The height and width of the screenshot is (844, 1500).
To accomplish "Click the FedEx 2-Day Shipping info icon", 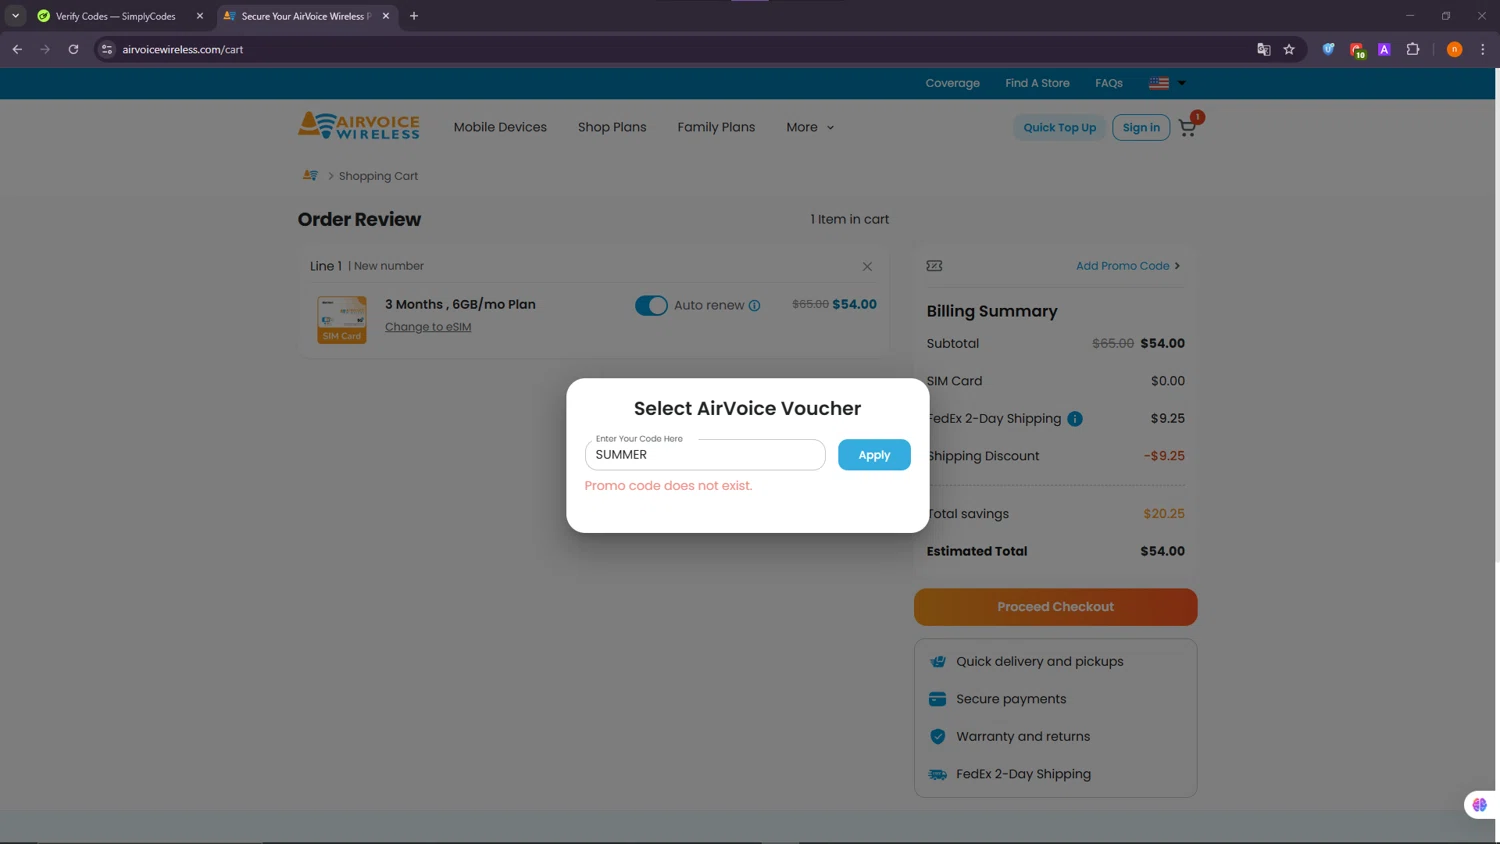I will (x=1075, y=419).
